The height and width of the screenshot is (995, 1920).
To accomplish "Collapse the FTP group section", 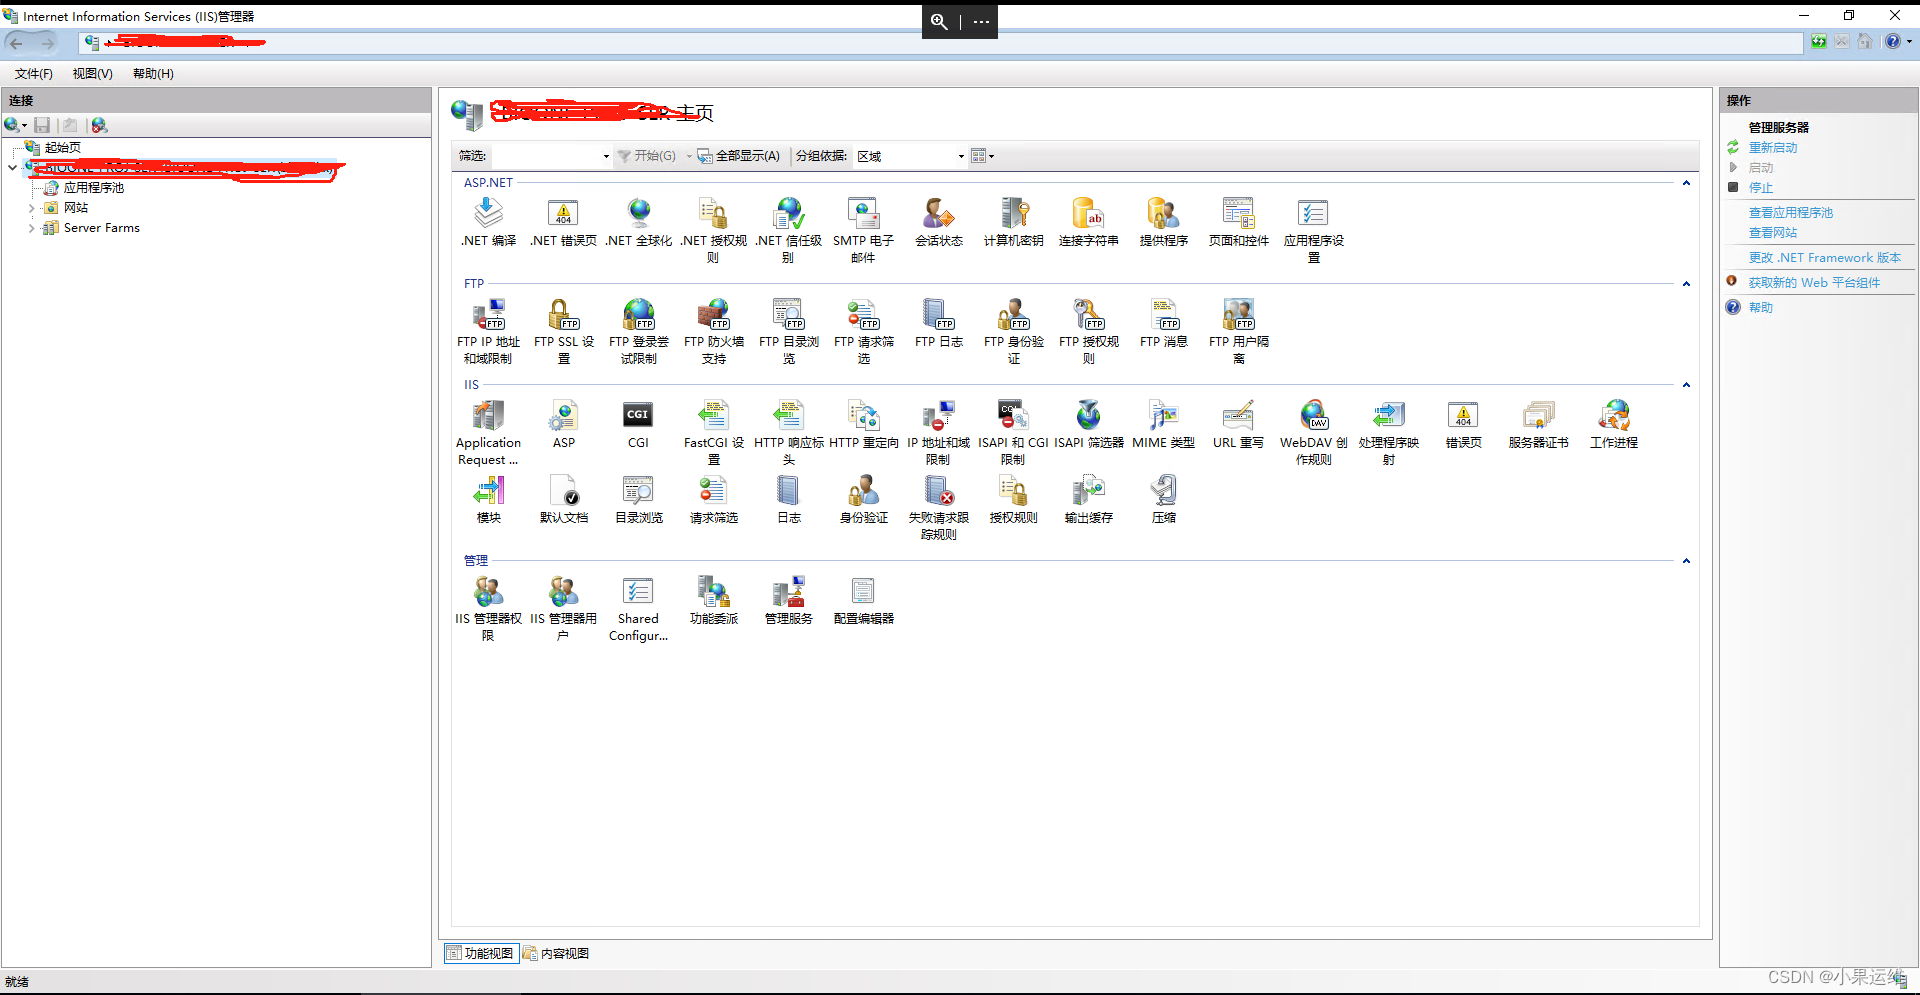I will 1686,284.
